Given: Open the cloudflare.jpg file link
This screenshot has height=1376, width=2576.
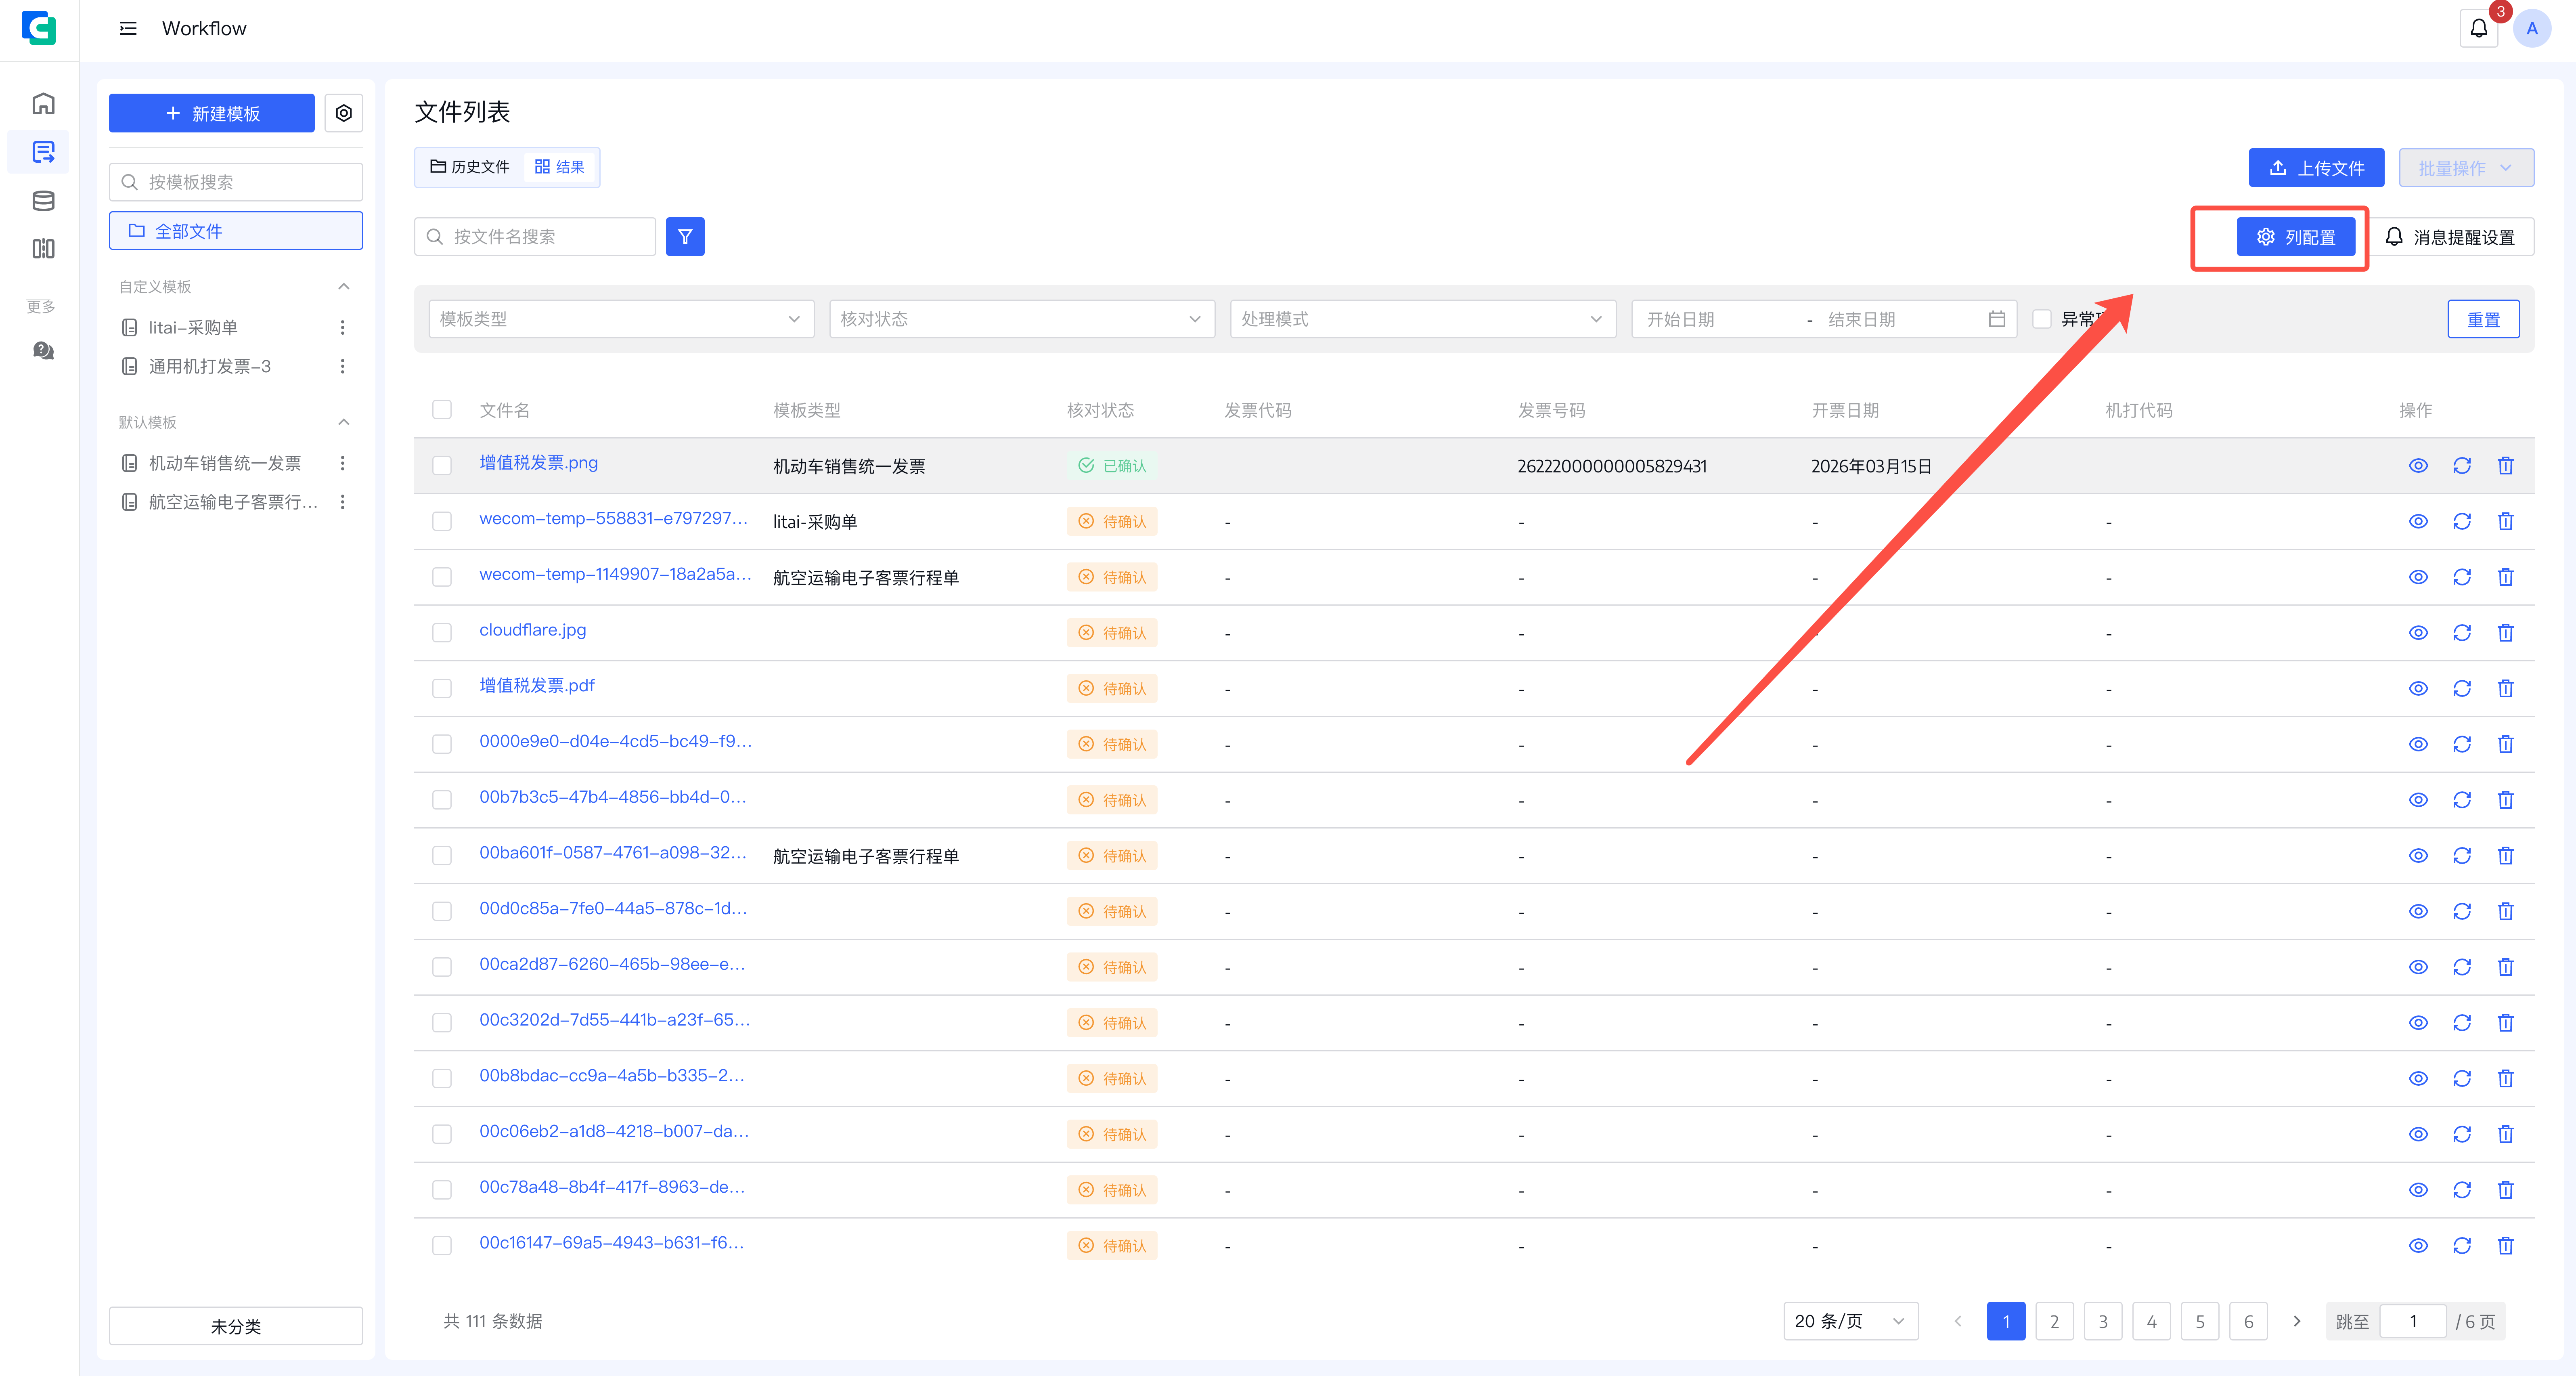Looking at the screenshot, I should pos(533,630).
